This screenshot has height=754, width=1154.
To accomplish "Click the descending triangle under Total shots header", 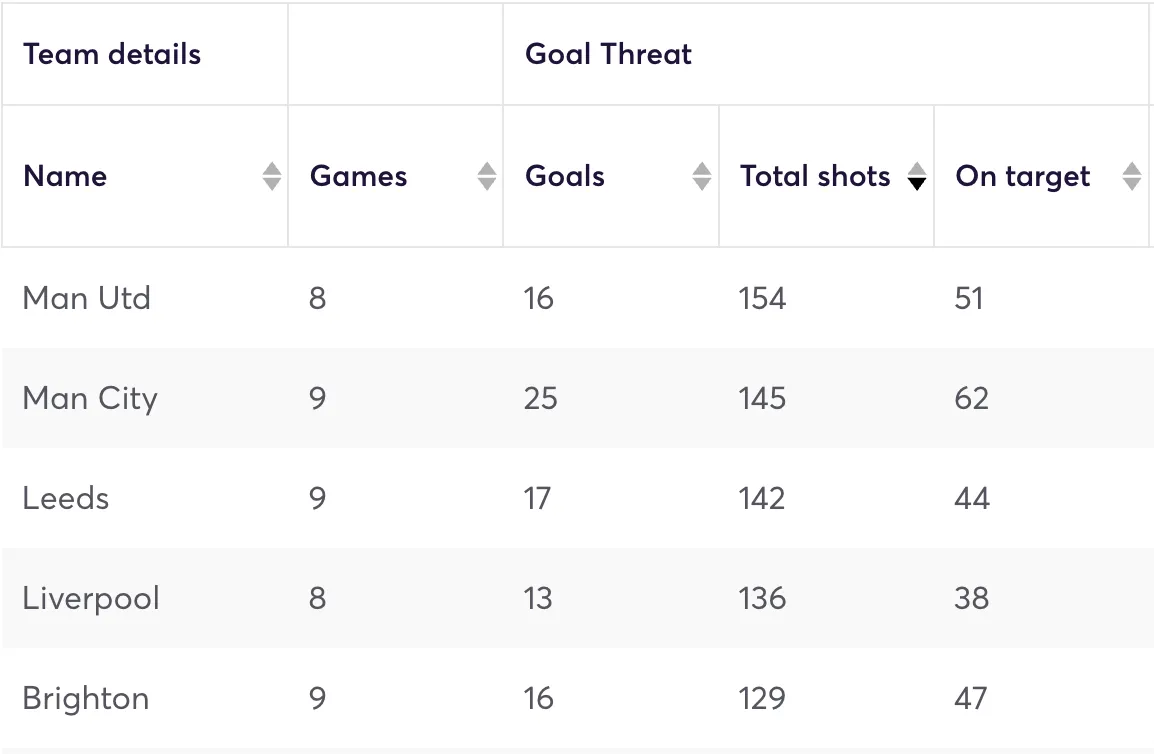I will tap(917, 184).
